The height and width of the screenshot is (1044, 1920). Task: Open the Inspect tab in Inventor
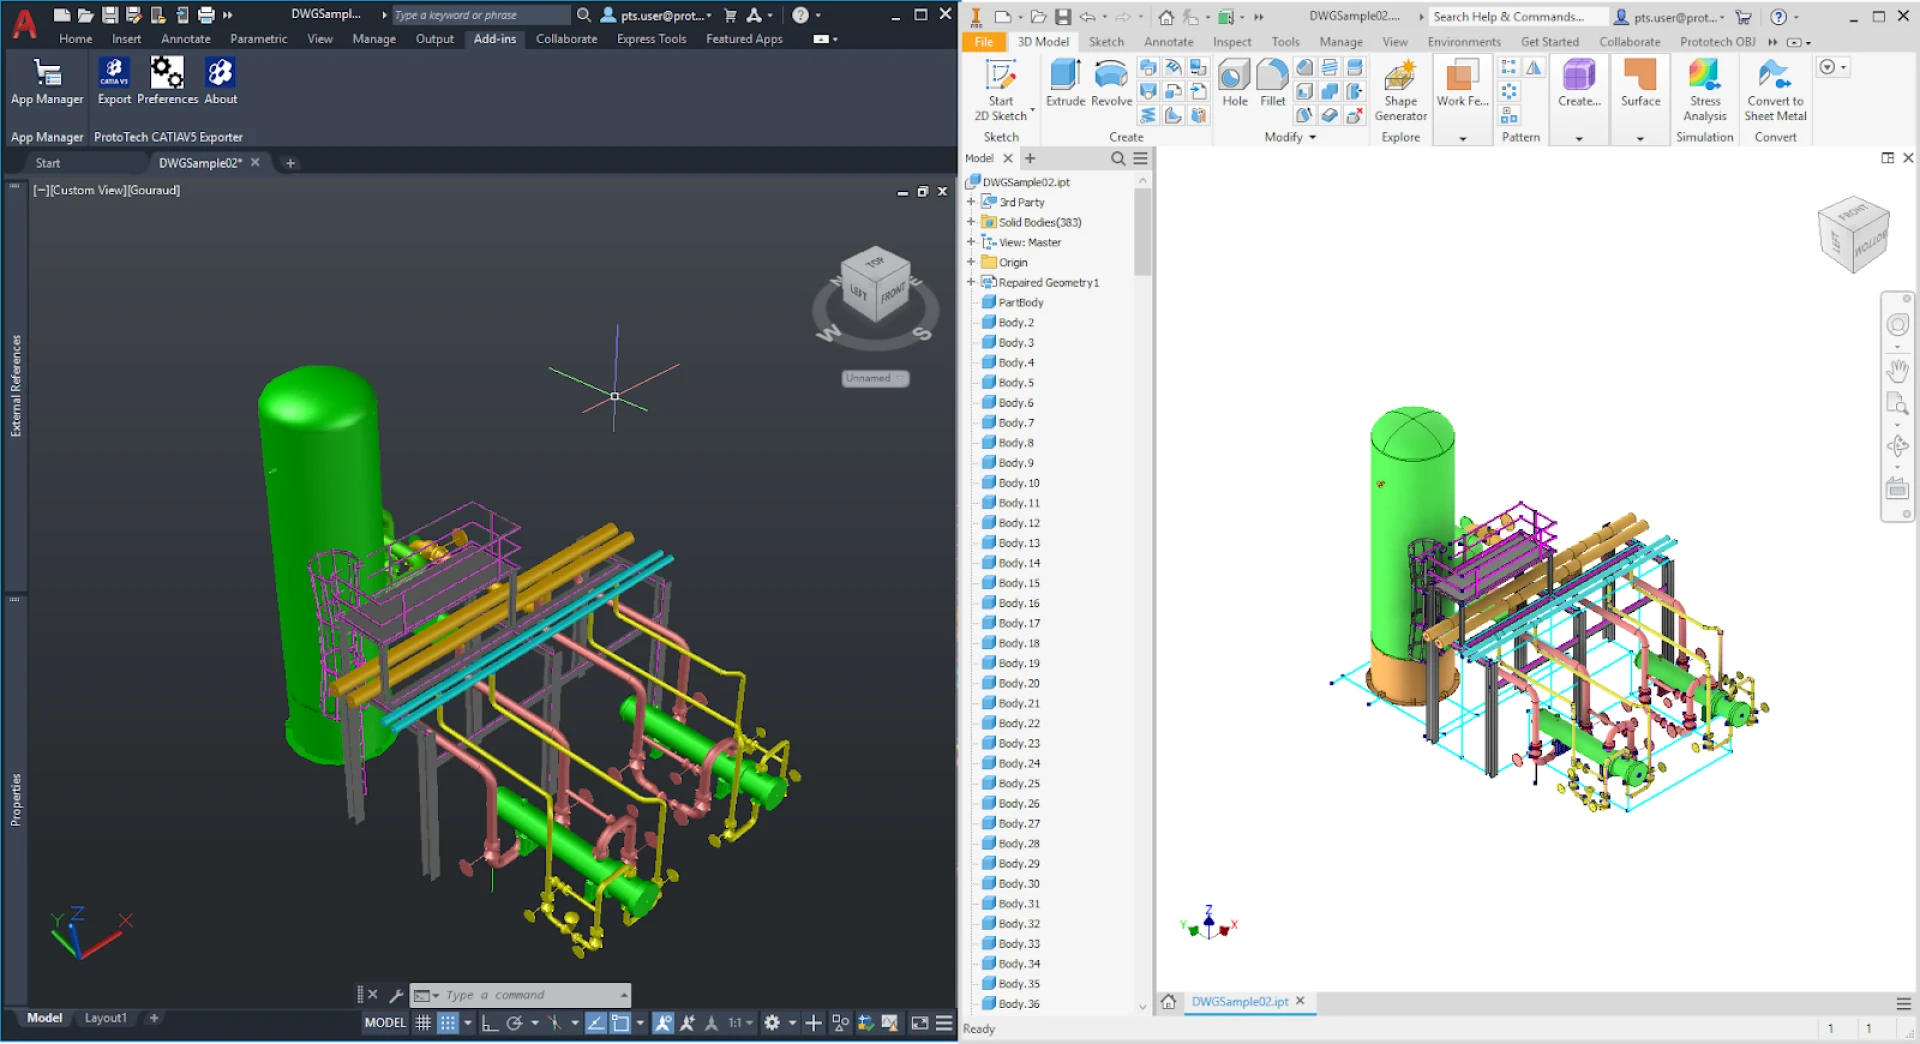tap(1231, 42)
